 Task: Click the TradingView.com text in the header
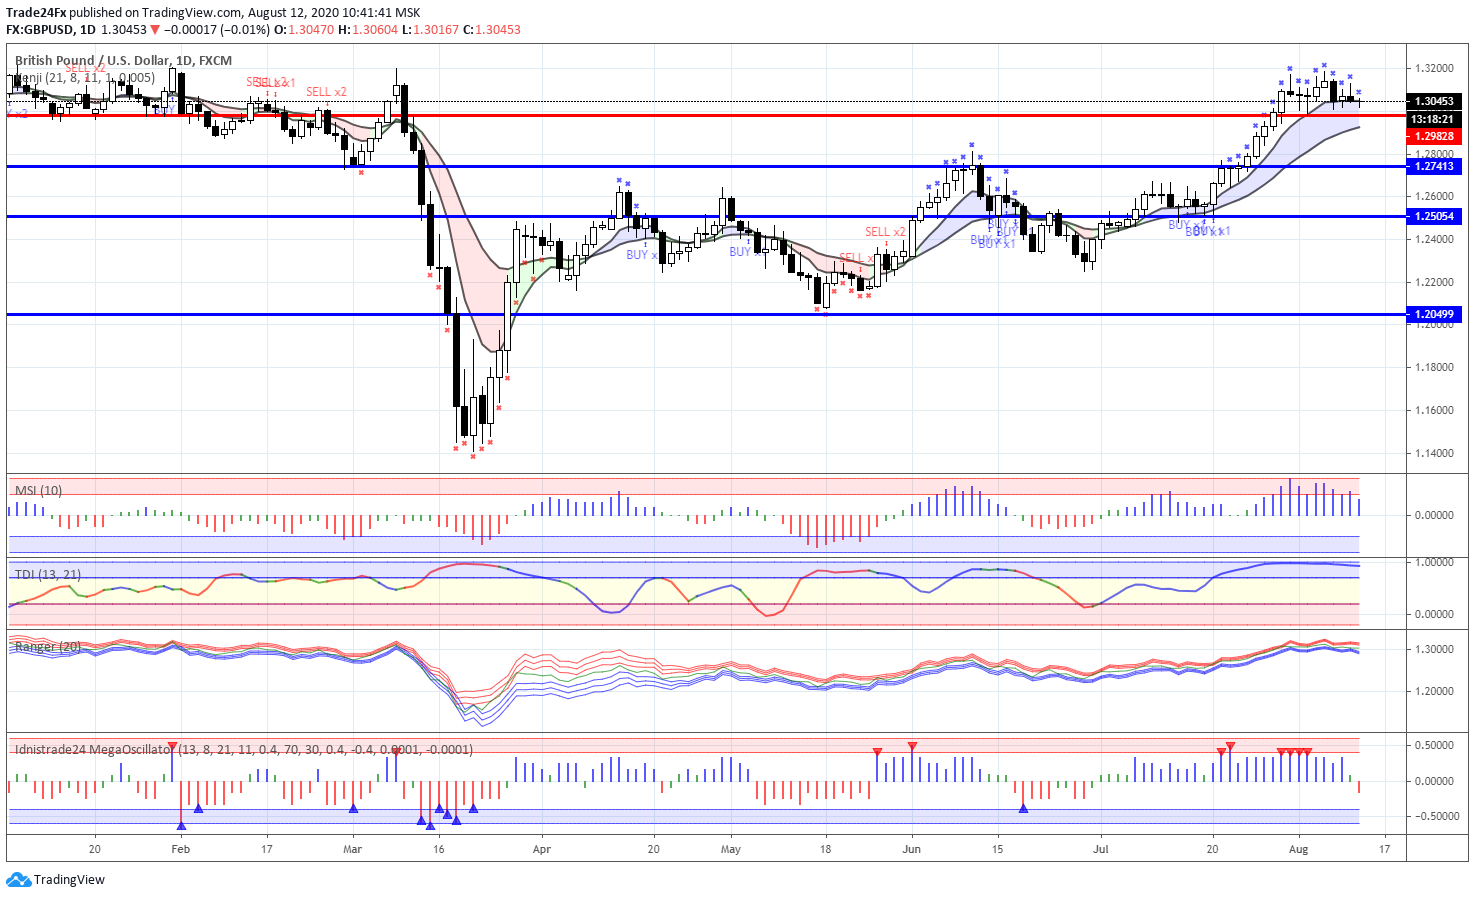tap(192, 13)
